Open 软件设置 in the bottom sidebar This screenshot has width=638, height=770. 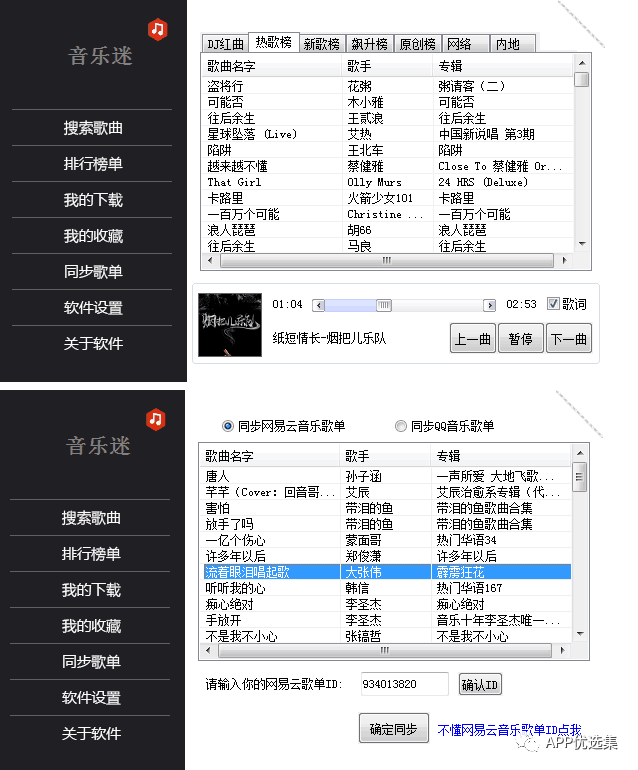click(x=91, y=698)
